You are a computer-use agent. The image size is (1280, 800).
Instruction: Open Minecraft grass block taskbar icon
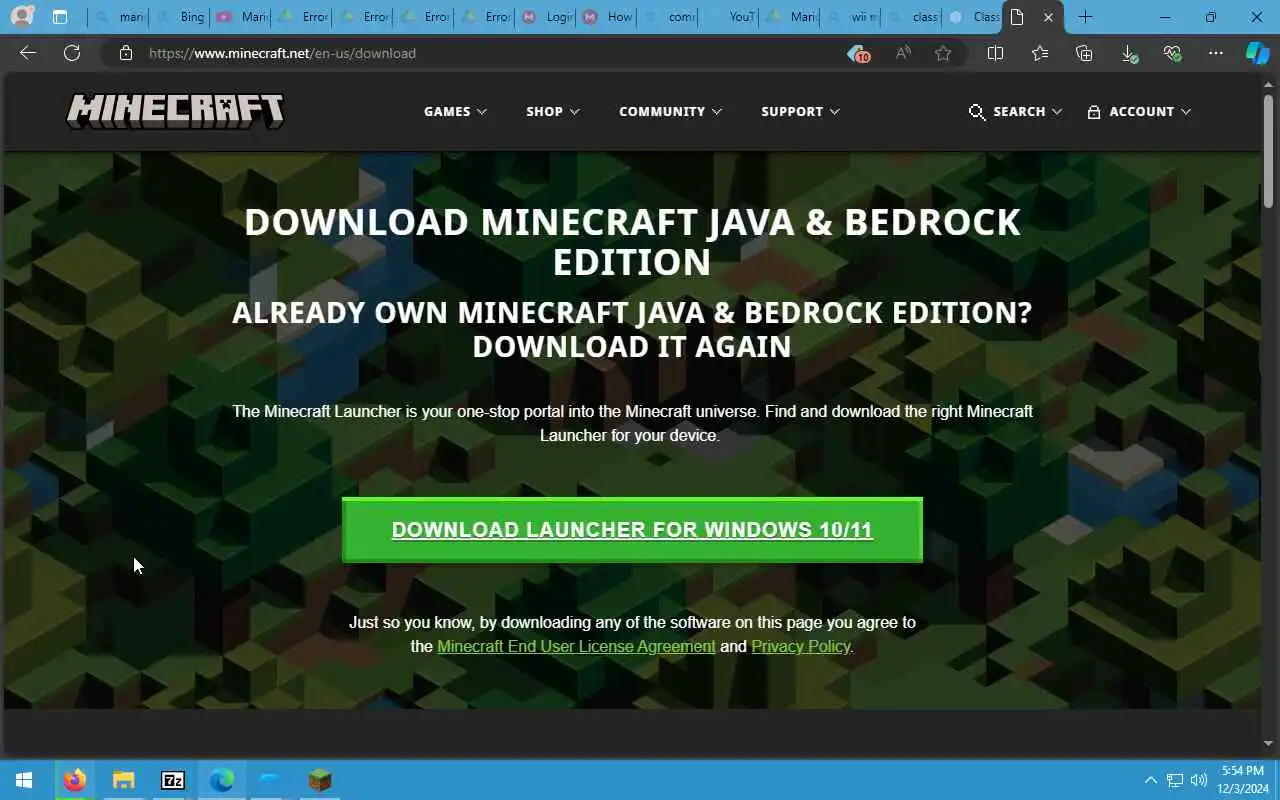click(x=319, y=780)
